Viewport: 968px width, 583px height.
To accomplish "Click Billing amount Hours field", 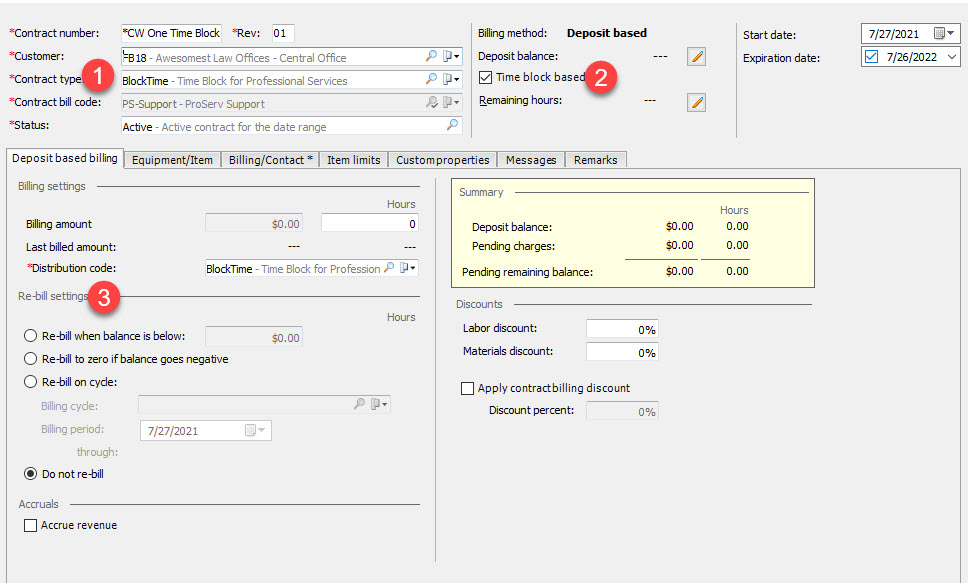I will (x=370, y=224).
